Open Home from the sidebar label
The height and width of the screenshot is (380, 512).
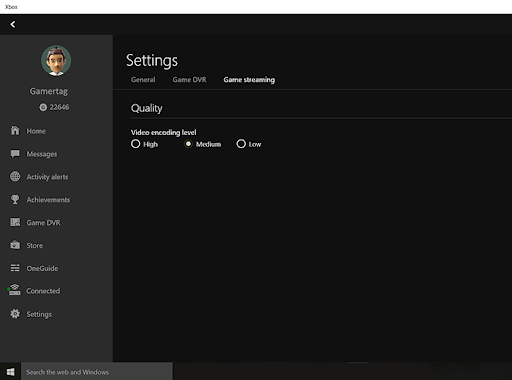click(36, 131)
